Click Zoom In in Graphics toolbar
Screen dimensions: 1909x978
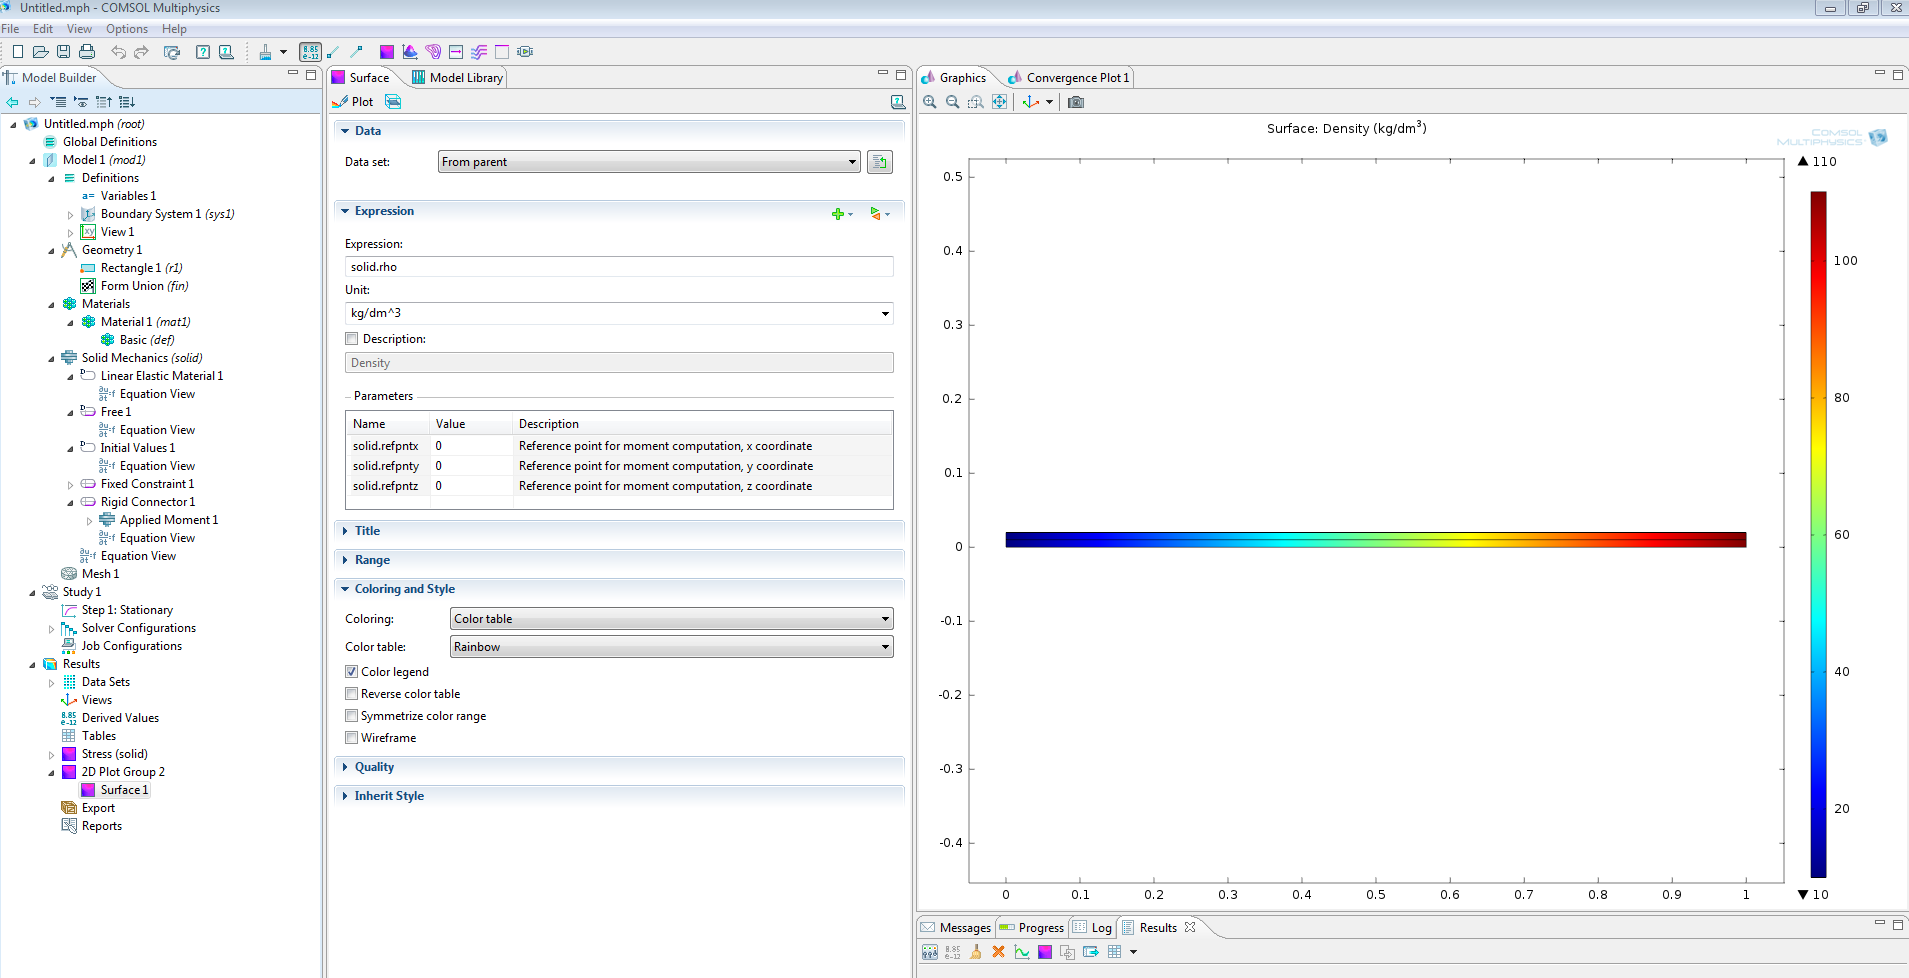click(930, 102)
